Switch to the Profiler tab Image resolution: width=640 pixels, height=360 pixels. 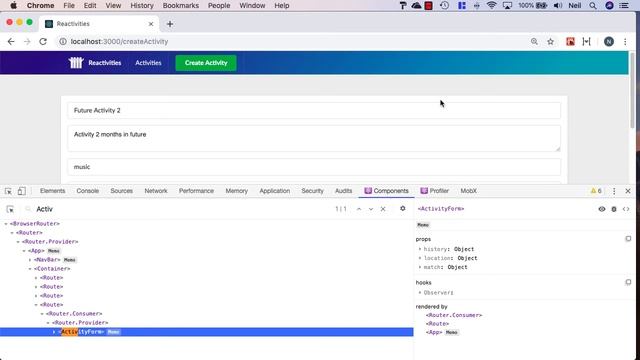click(435, 191)
